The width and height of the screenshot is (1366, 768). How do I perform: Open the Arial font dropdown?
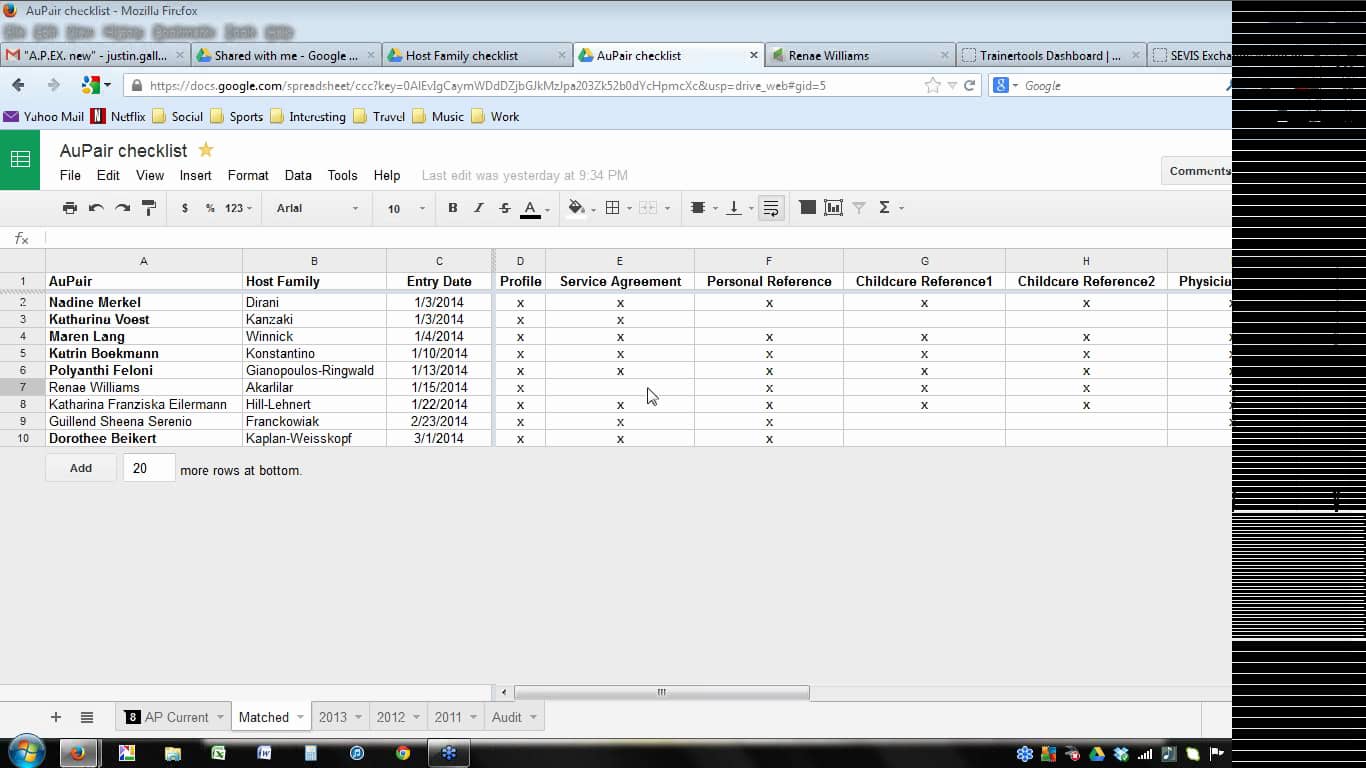[x=317, y=208]
